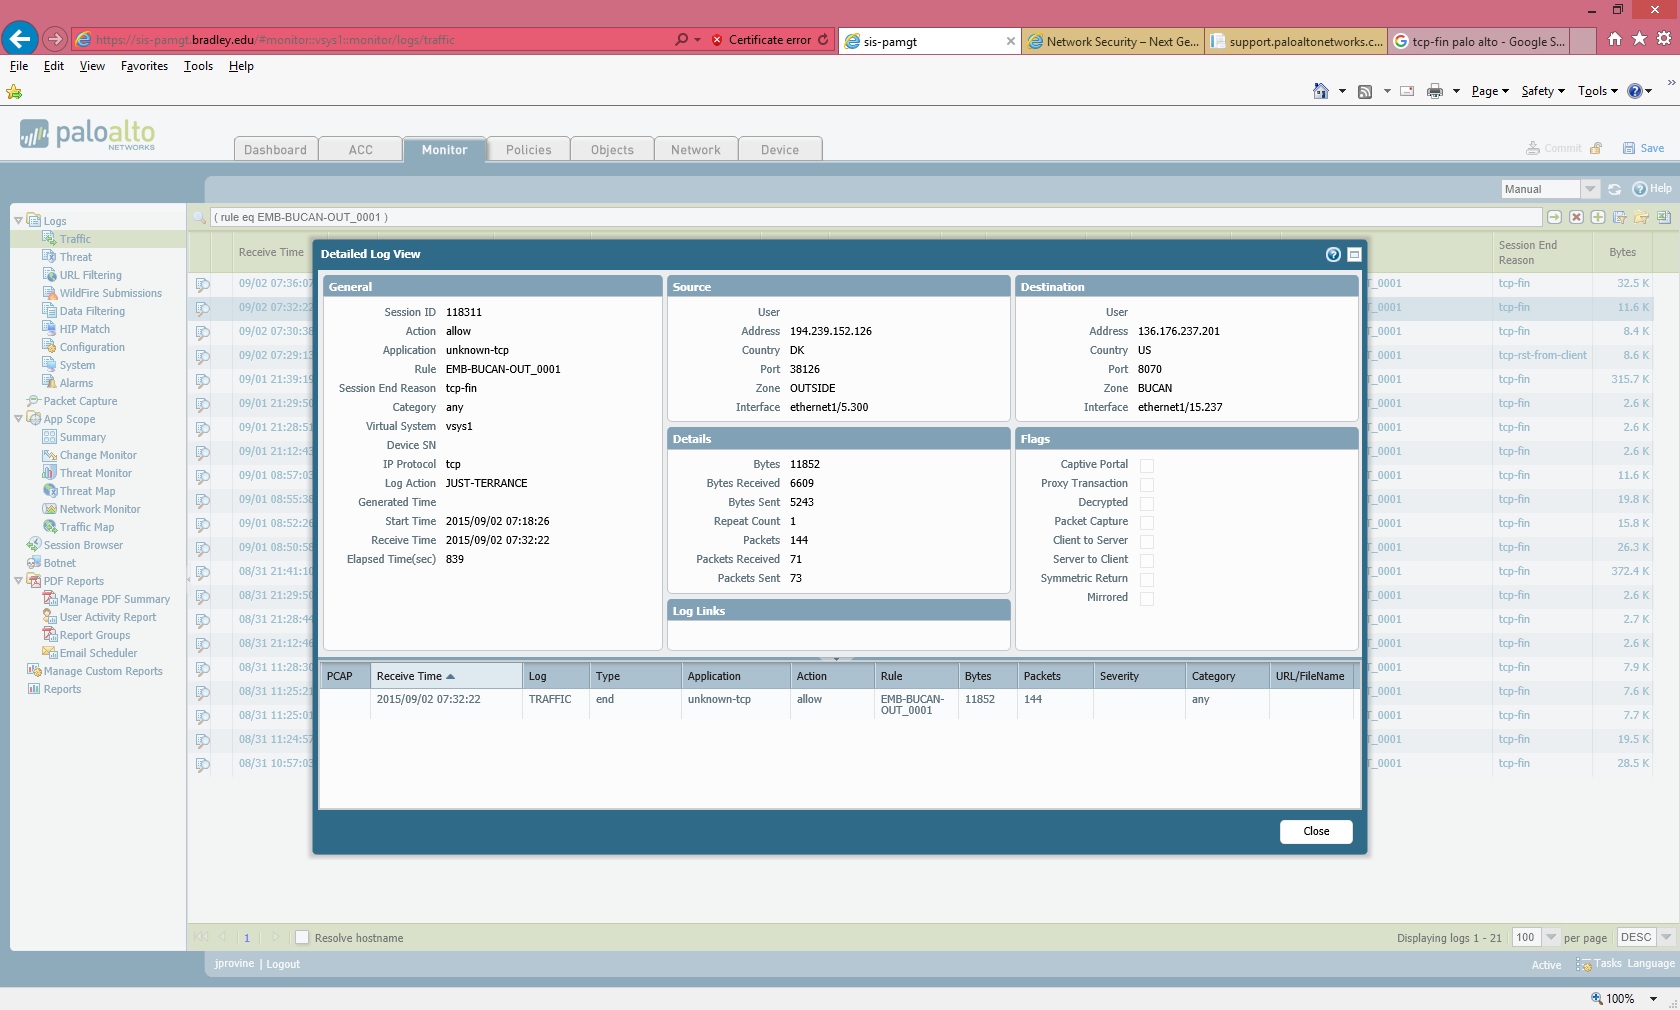Click the add filter plus icon
Image resolution: width=1680 pixels, height=1010 pixels.
pyautogui.click(x=1598, y=217)
